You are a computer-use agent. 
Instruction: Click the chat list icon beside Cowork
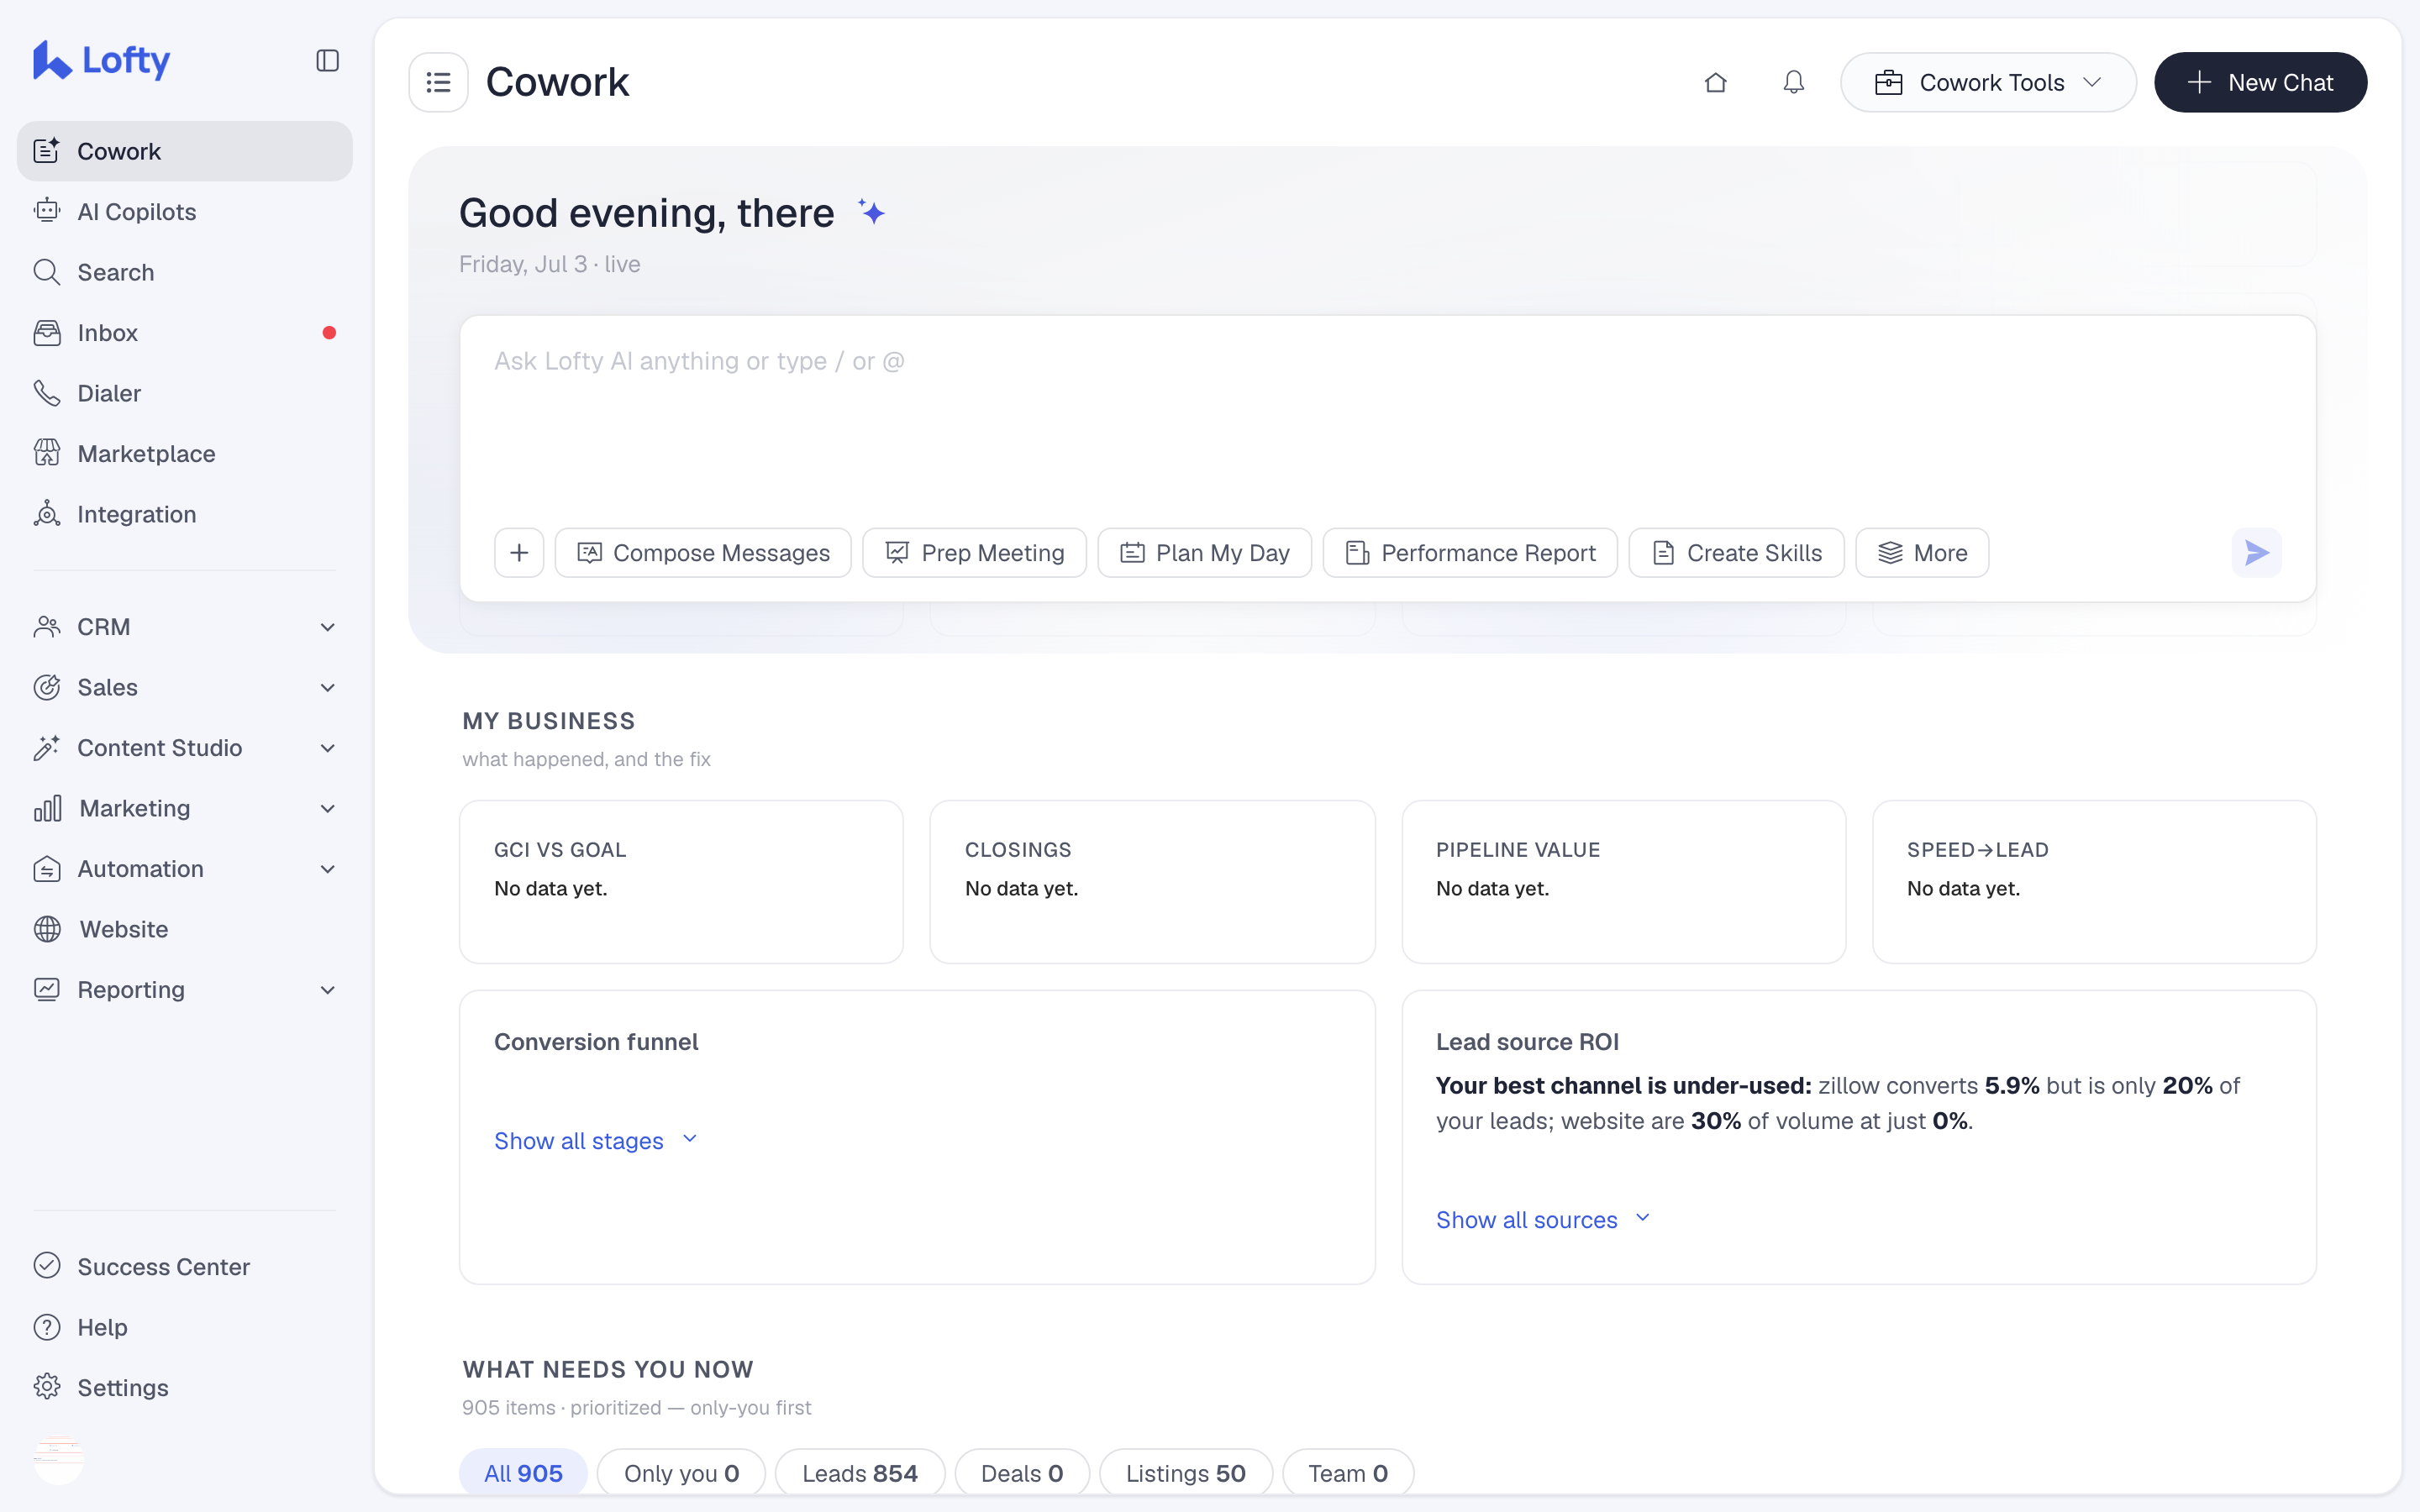point(438,82)
